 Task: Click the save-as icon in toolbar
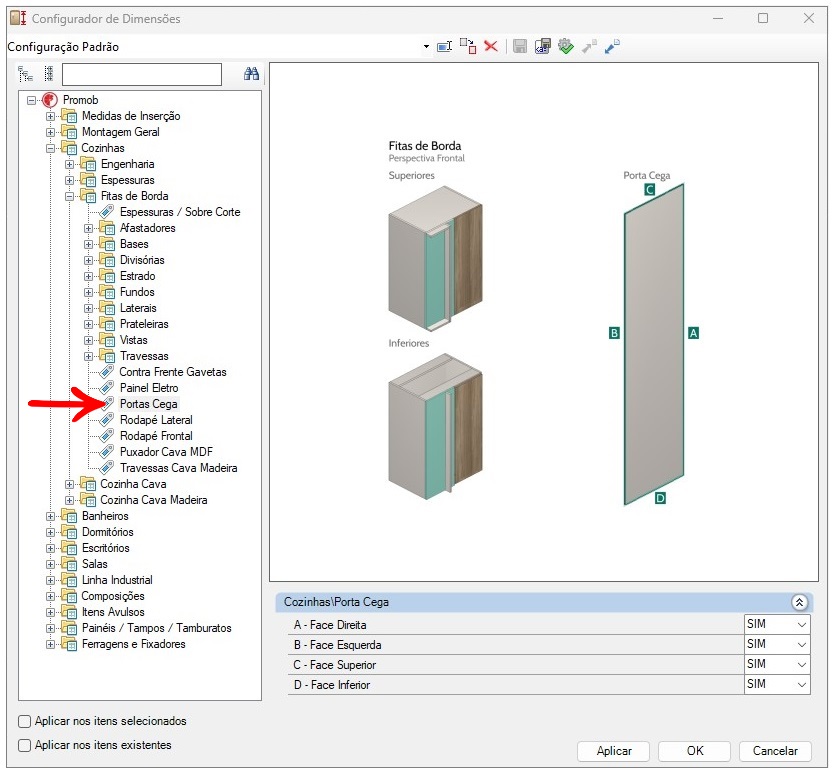(542, 47)
